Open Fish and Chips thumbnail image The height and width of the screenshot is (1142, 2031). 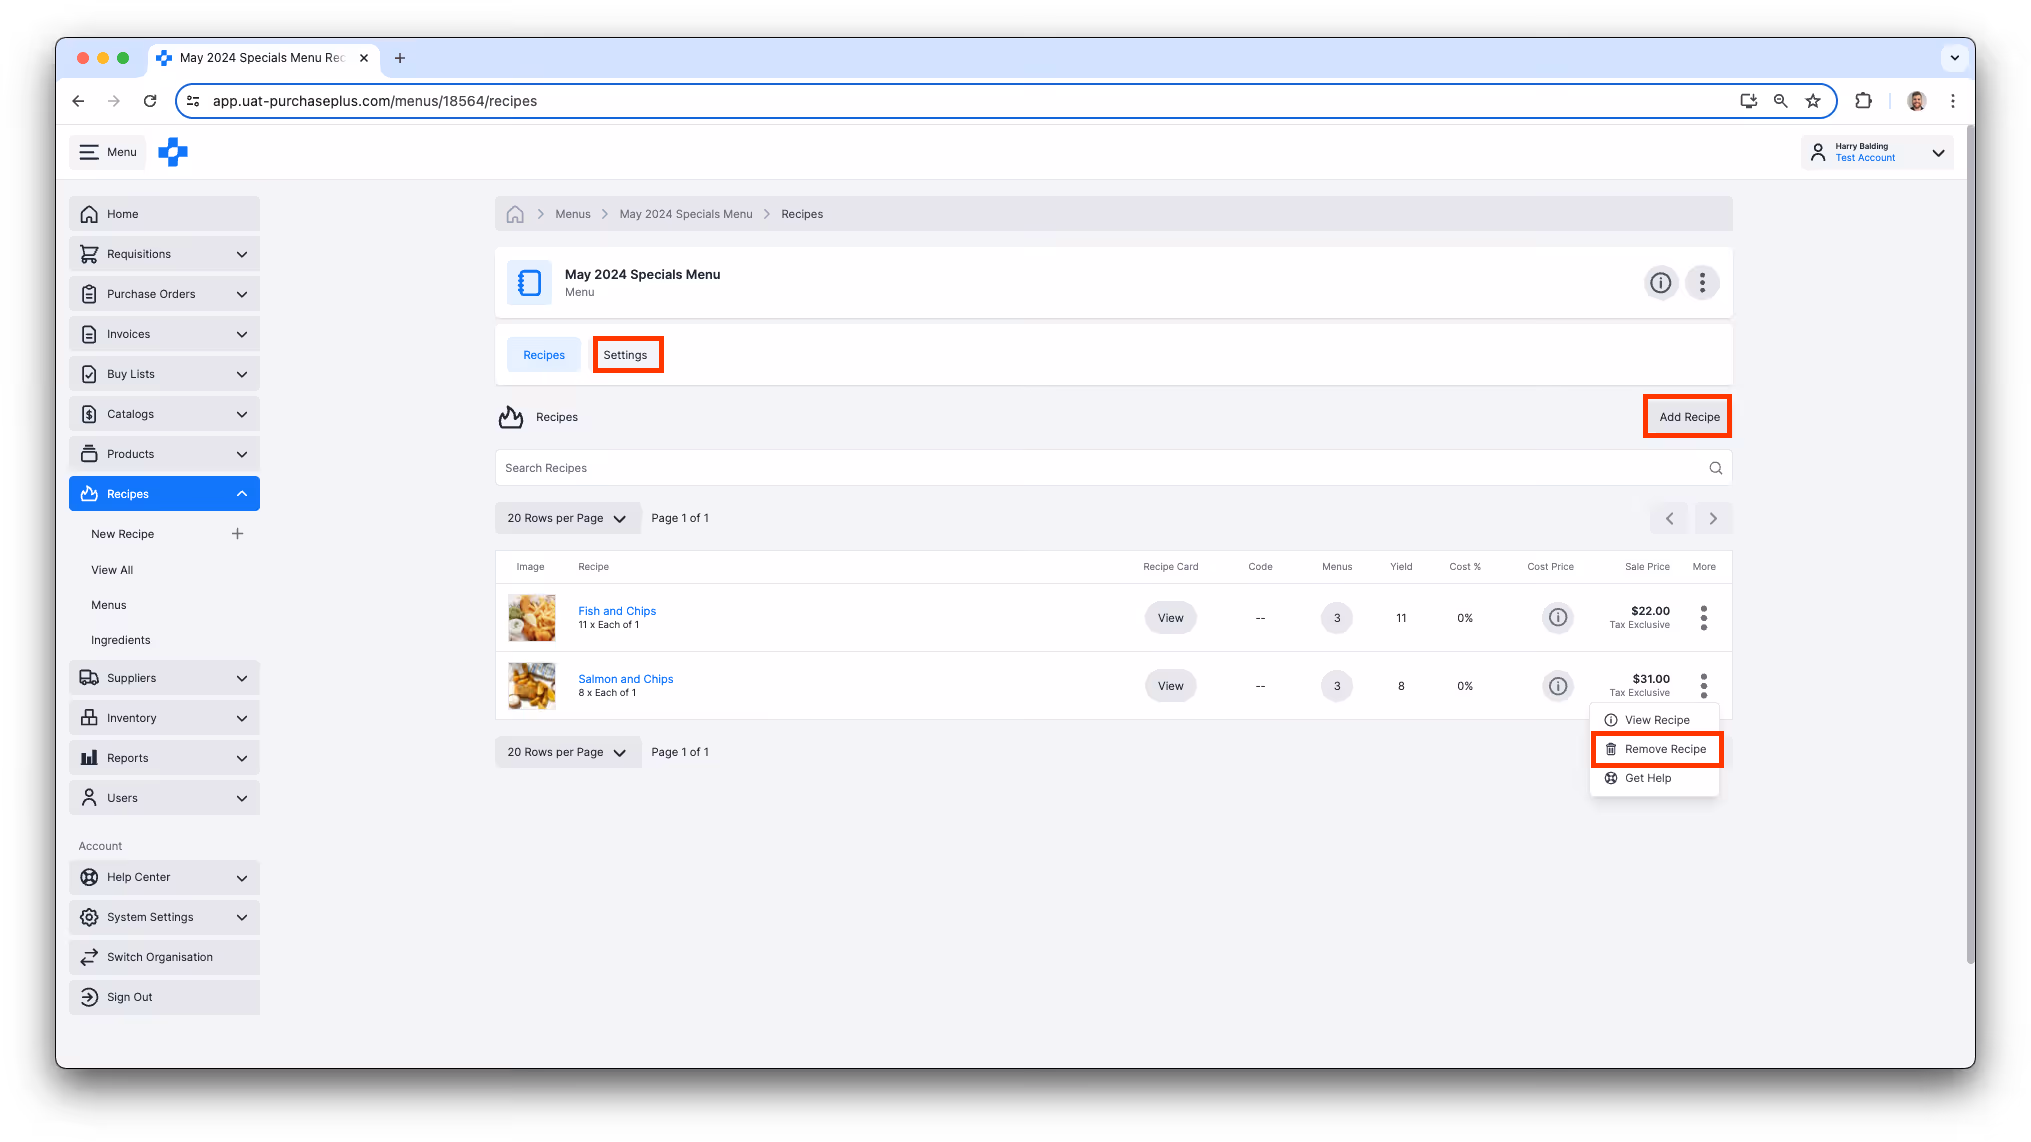[x=531, y=618]
